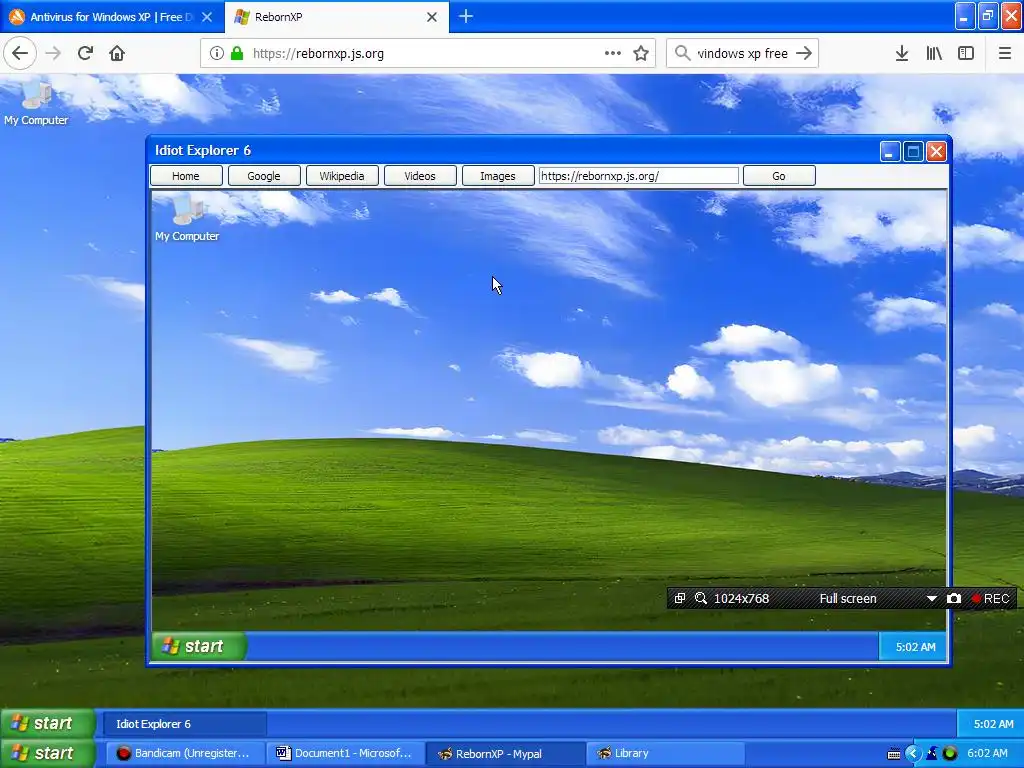Start recording with the REC button
The image size is (1024, 768).
coord(990,598)
